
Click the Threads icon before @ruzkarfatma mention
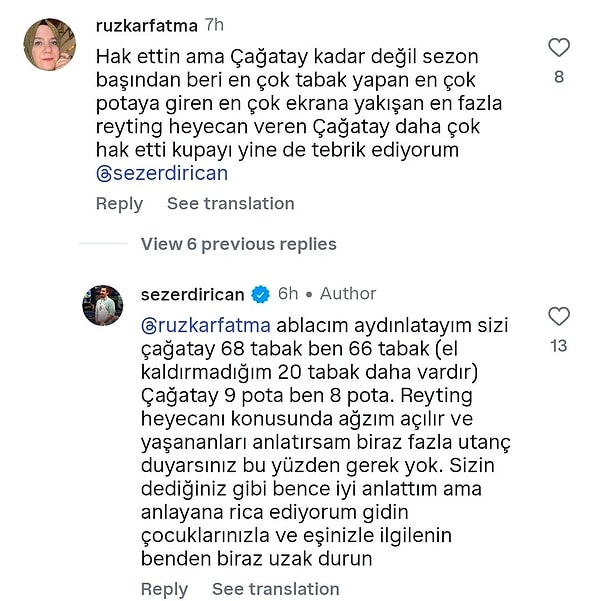tap(148, 325)
